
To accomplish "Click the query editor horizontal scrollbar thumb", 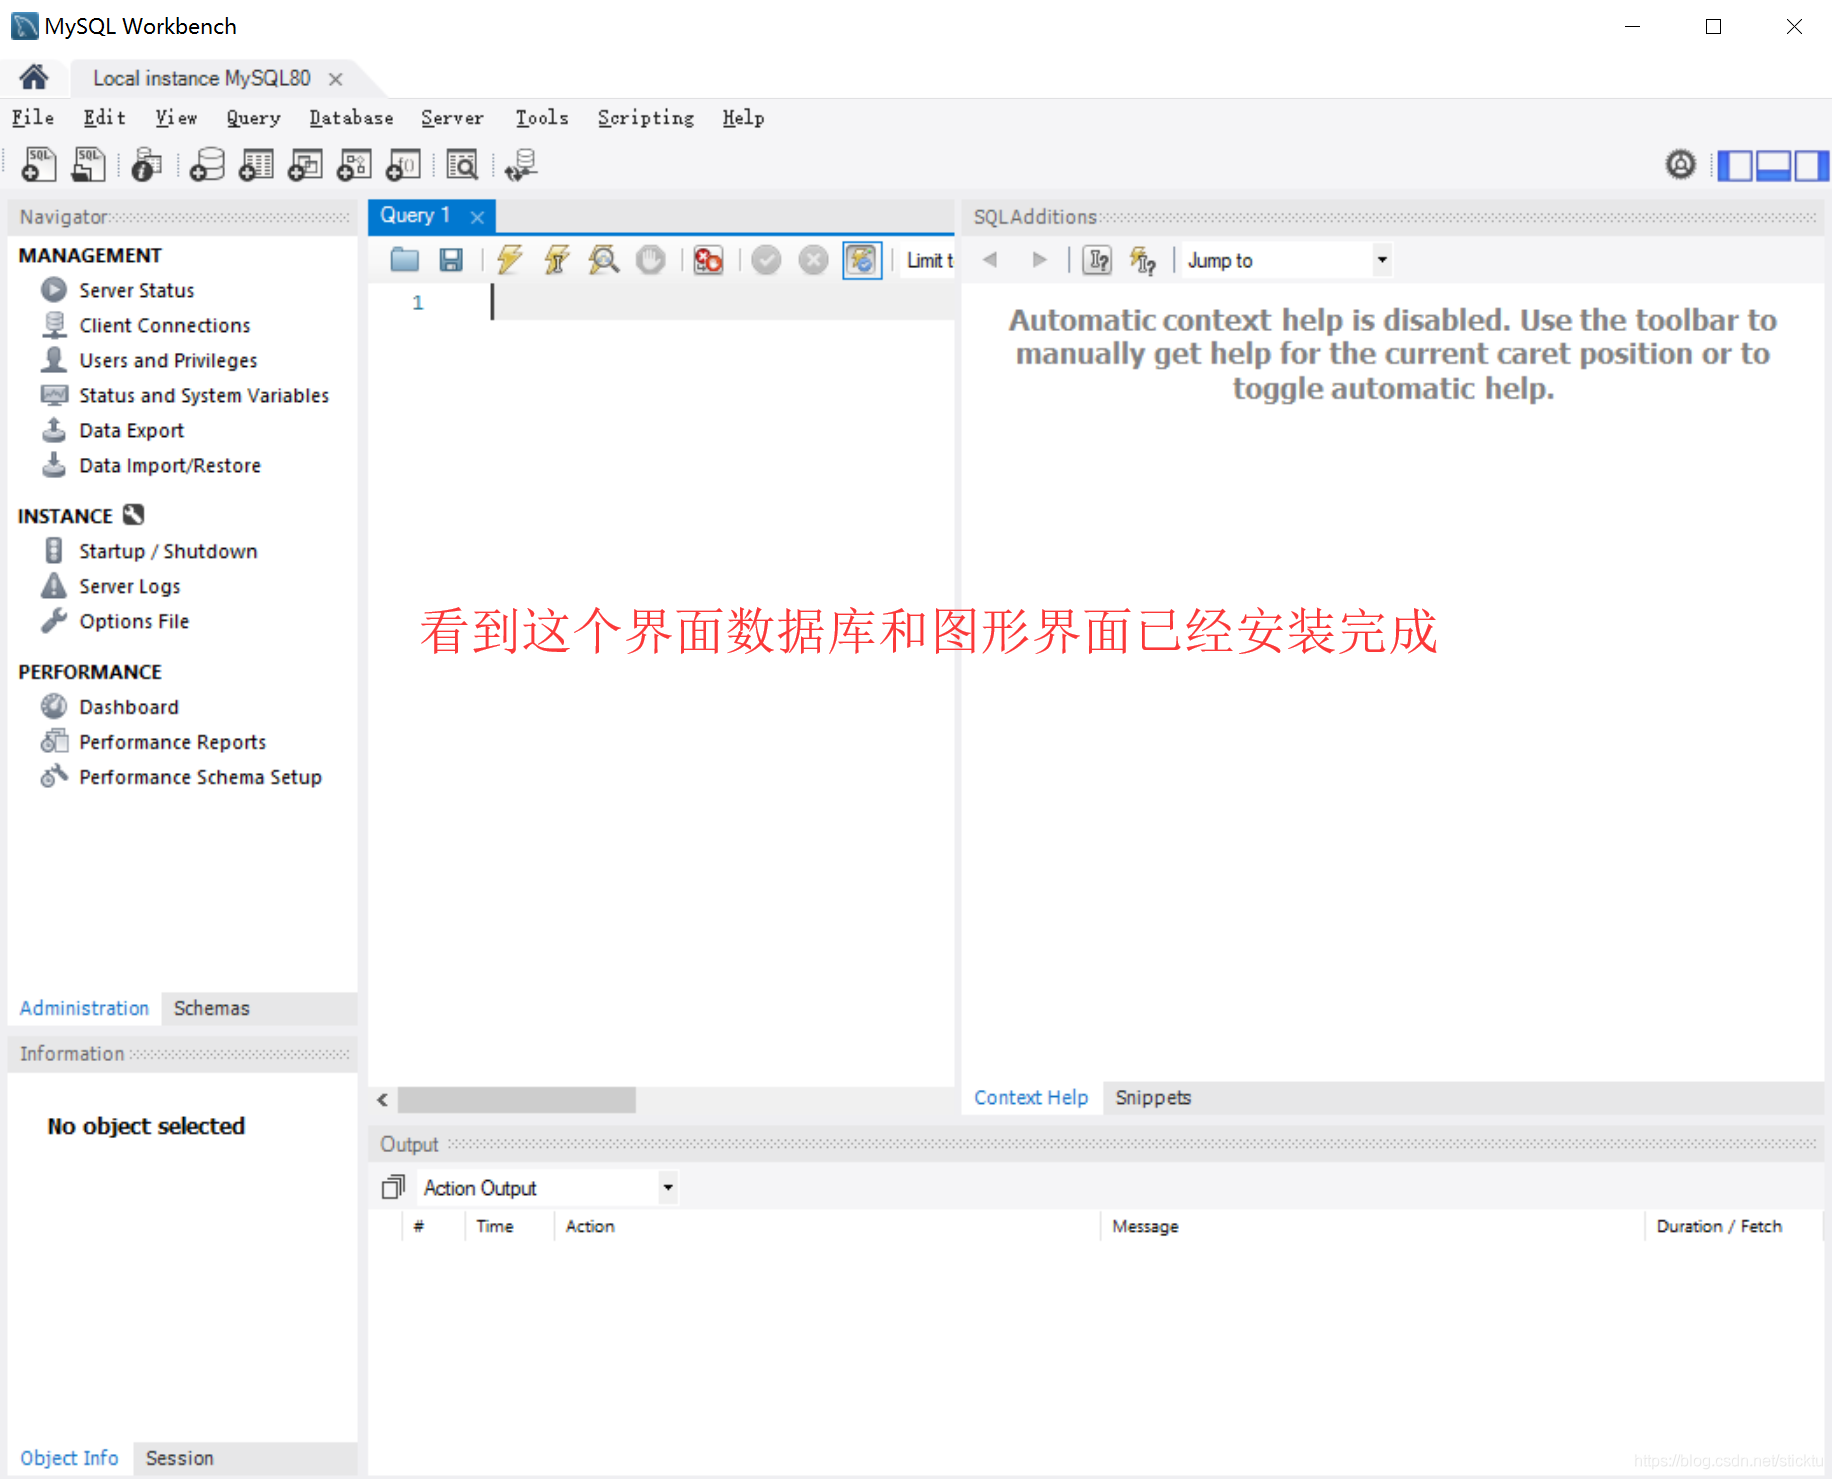I will pyautogui.click(x=516, y=1099).
